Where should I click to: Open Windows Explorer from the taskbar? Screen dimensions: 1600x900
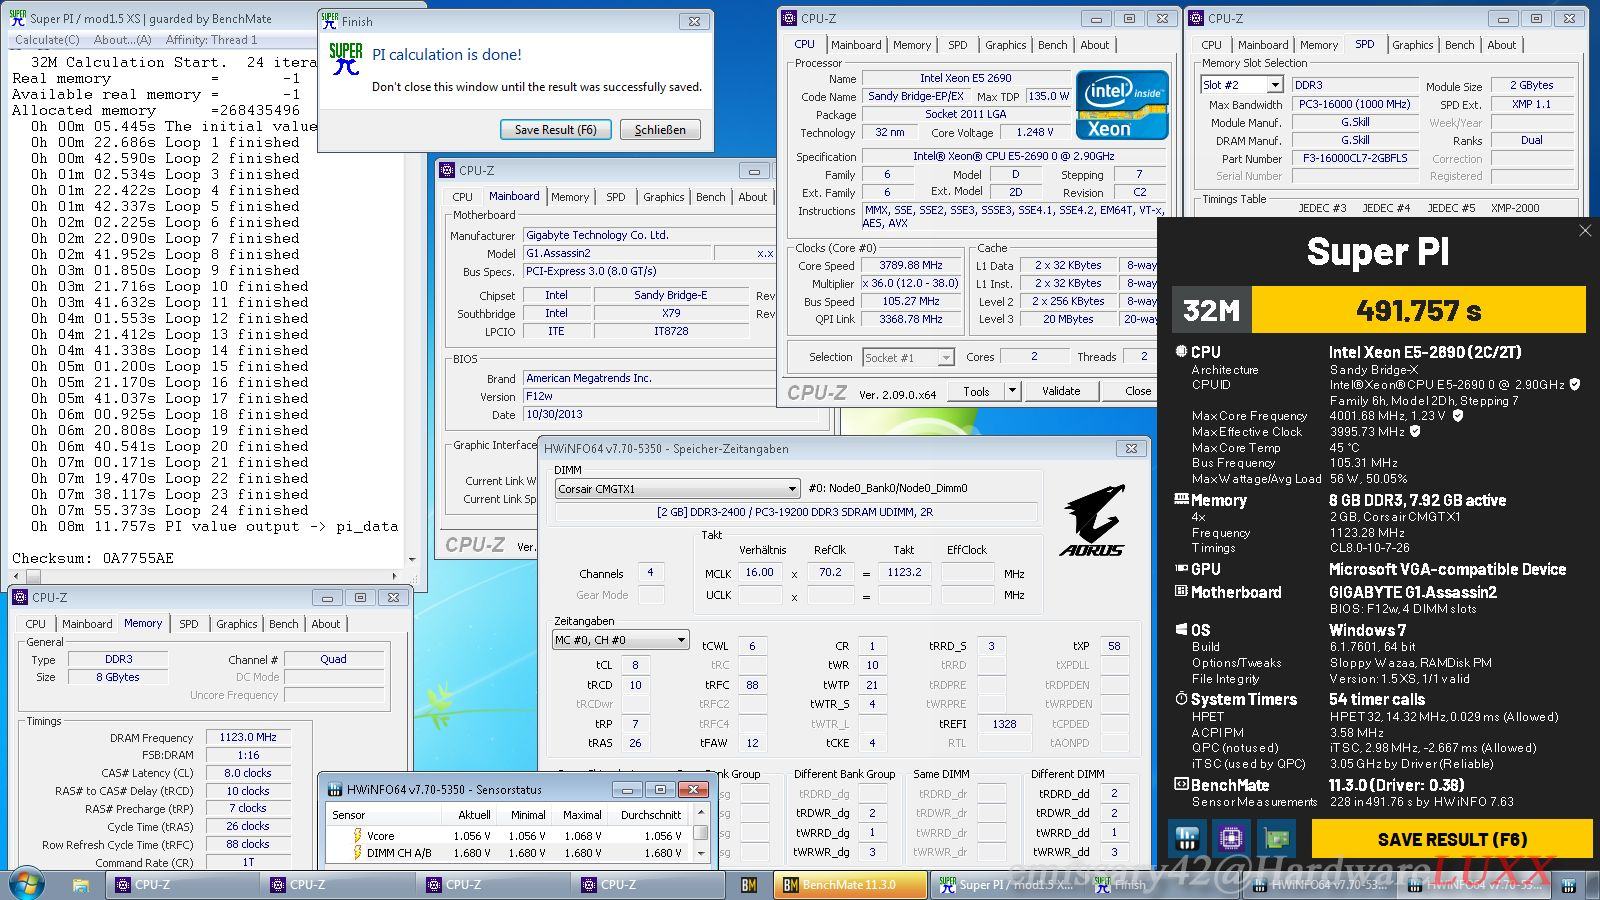click(x=81, y=885)
